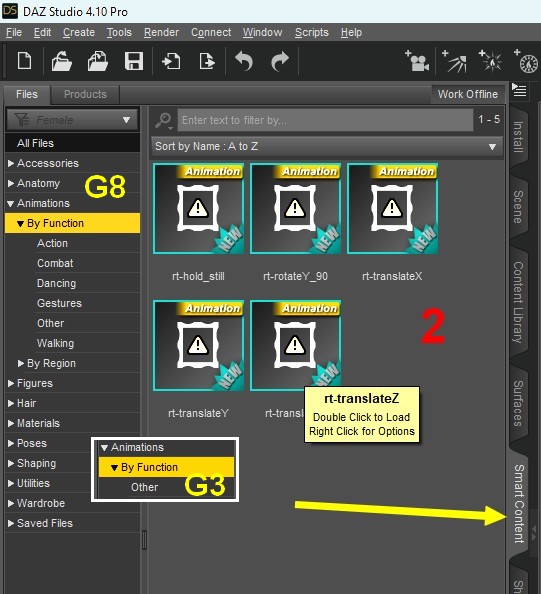
Task: Select All Files in category list
Action: [72, 143]
